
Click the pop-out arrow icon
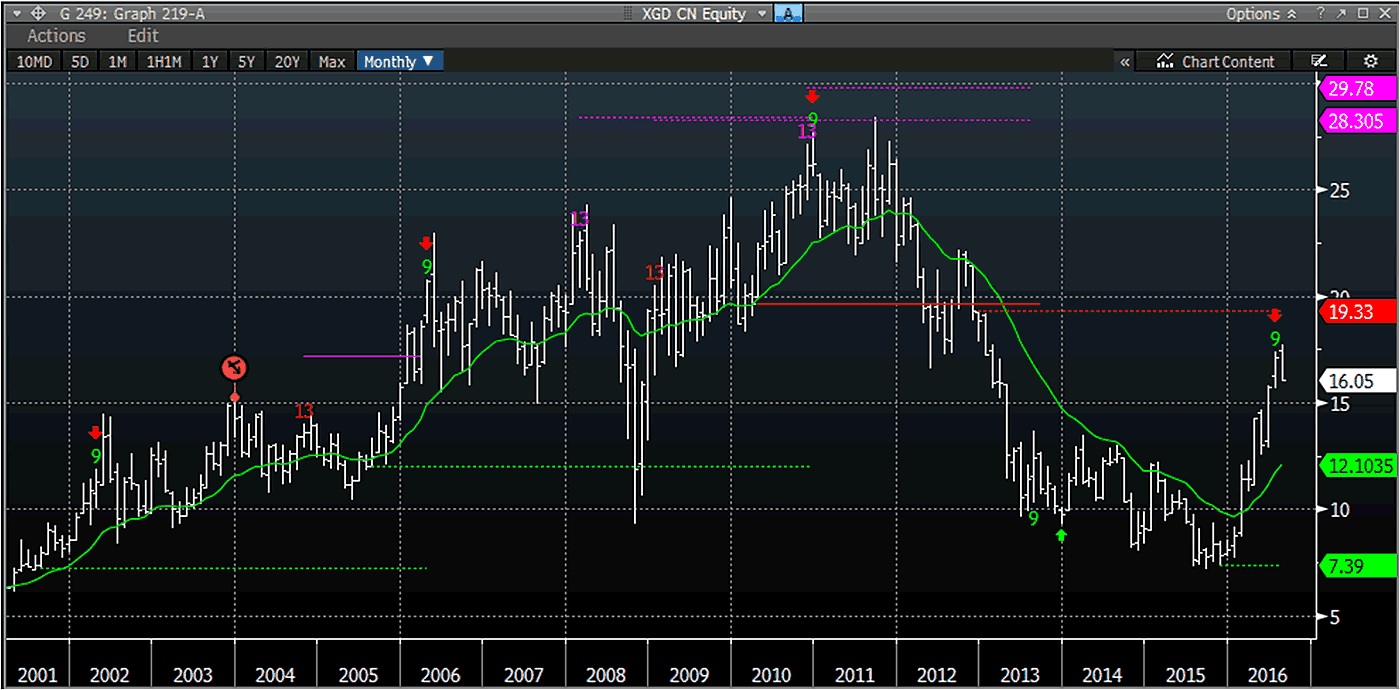(x=1340, y=13)
